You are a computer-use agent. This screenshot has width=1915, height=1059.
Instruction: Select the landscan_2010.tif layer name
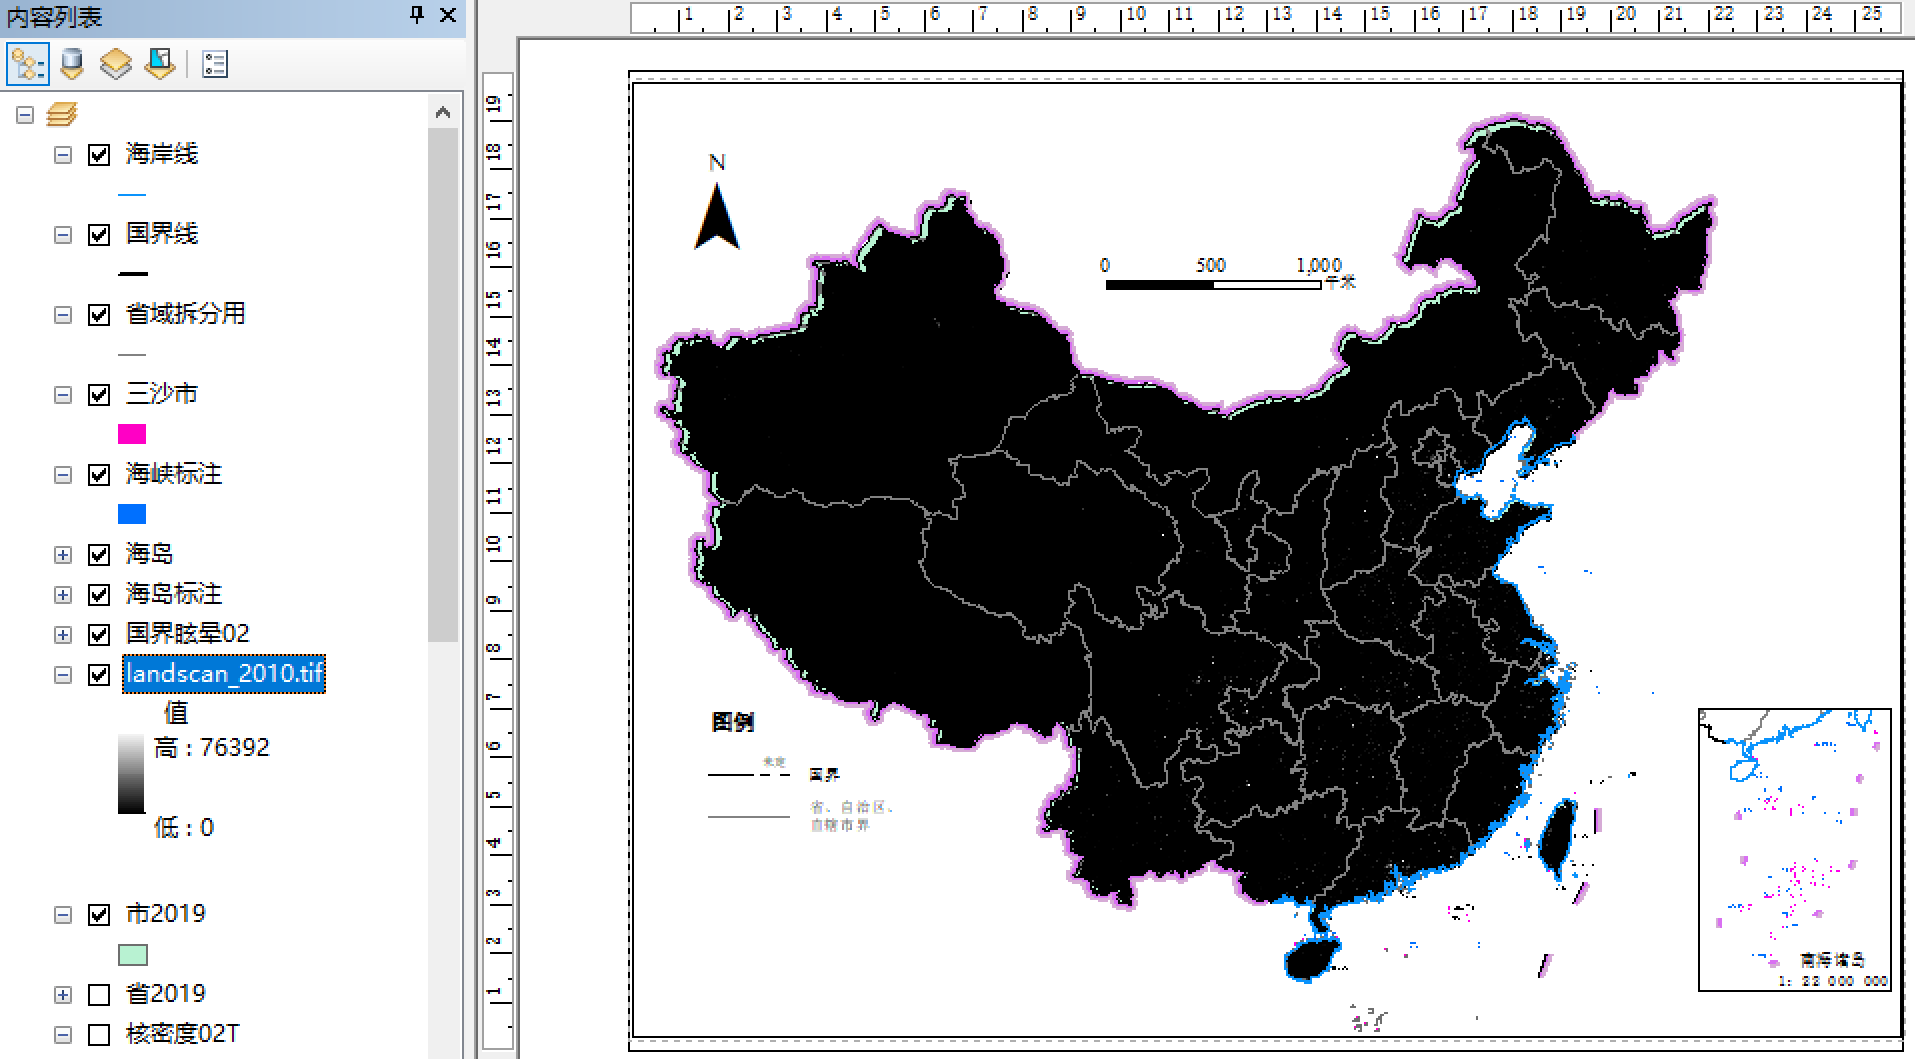[x=223, y=674]
